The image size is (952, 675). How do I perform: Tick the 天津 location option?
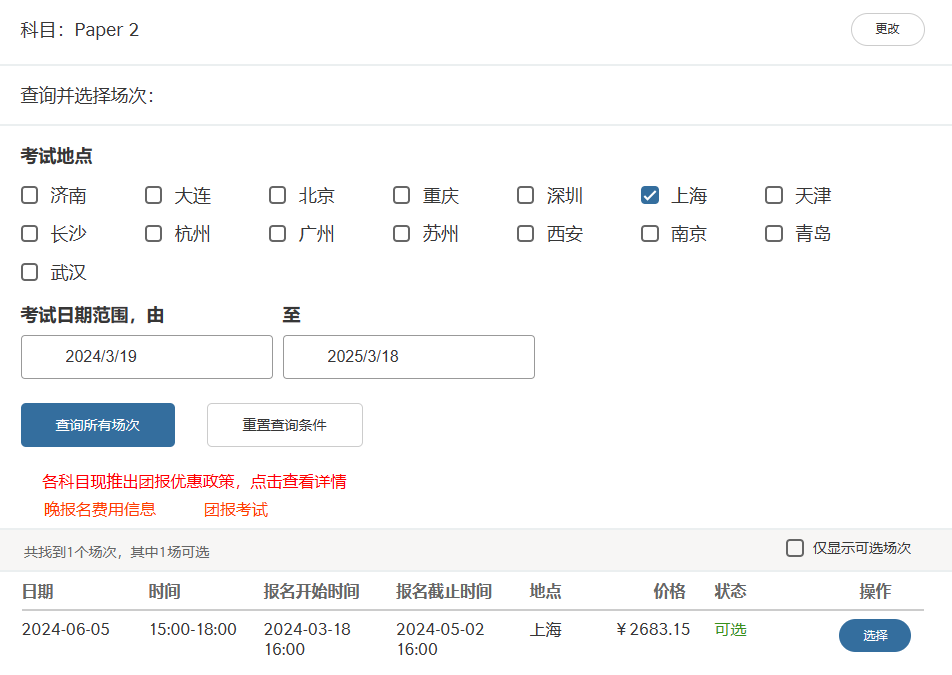tap(774, 195)
